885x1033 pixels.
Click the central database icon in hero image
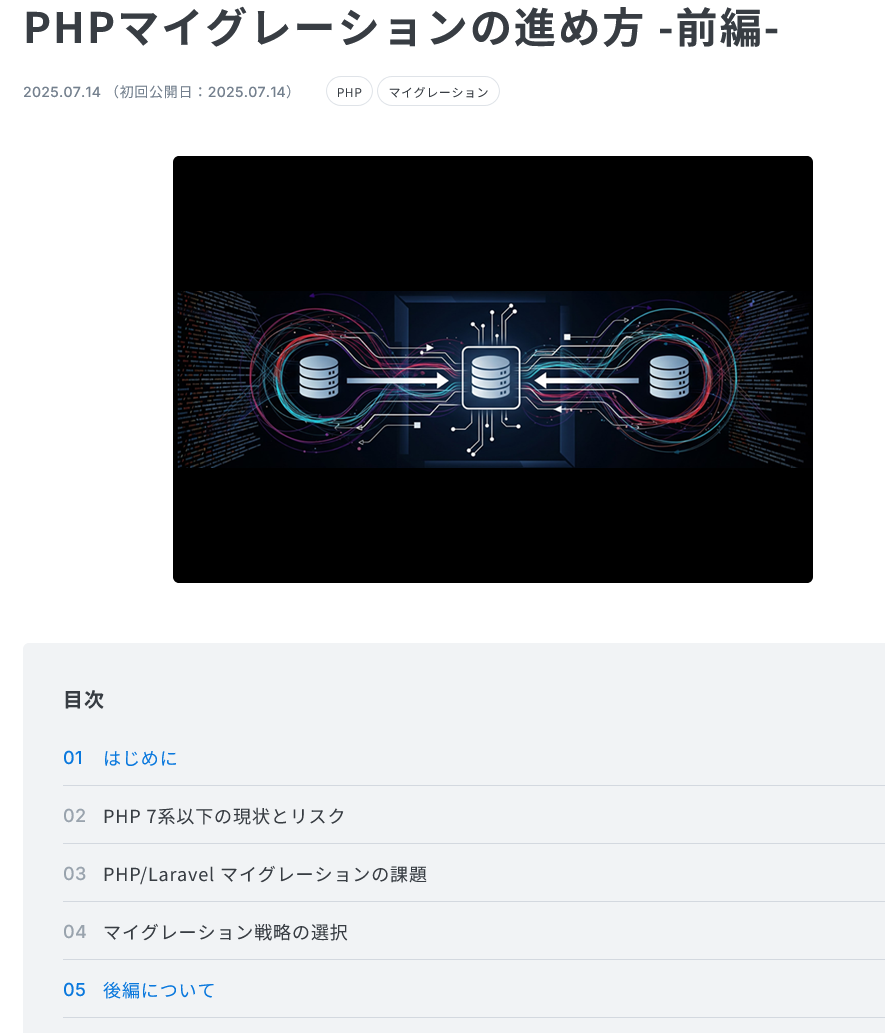click(491, 378)
